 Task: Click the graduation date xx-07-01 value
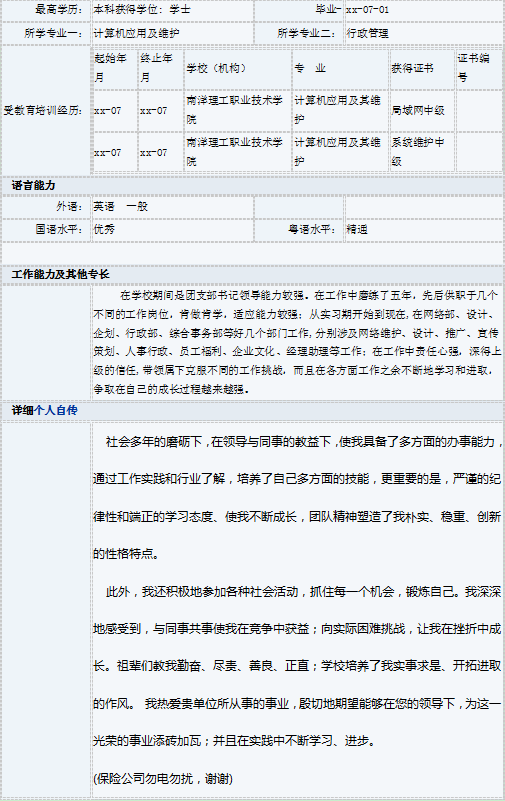click(368, 10)
